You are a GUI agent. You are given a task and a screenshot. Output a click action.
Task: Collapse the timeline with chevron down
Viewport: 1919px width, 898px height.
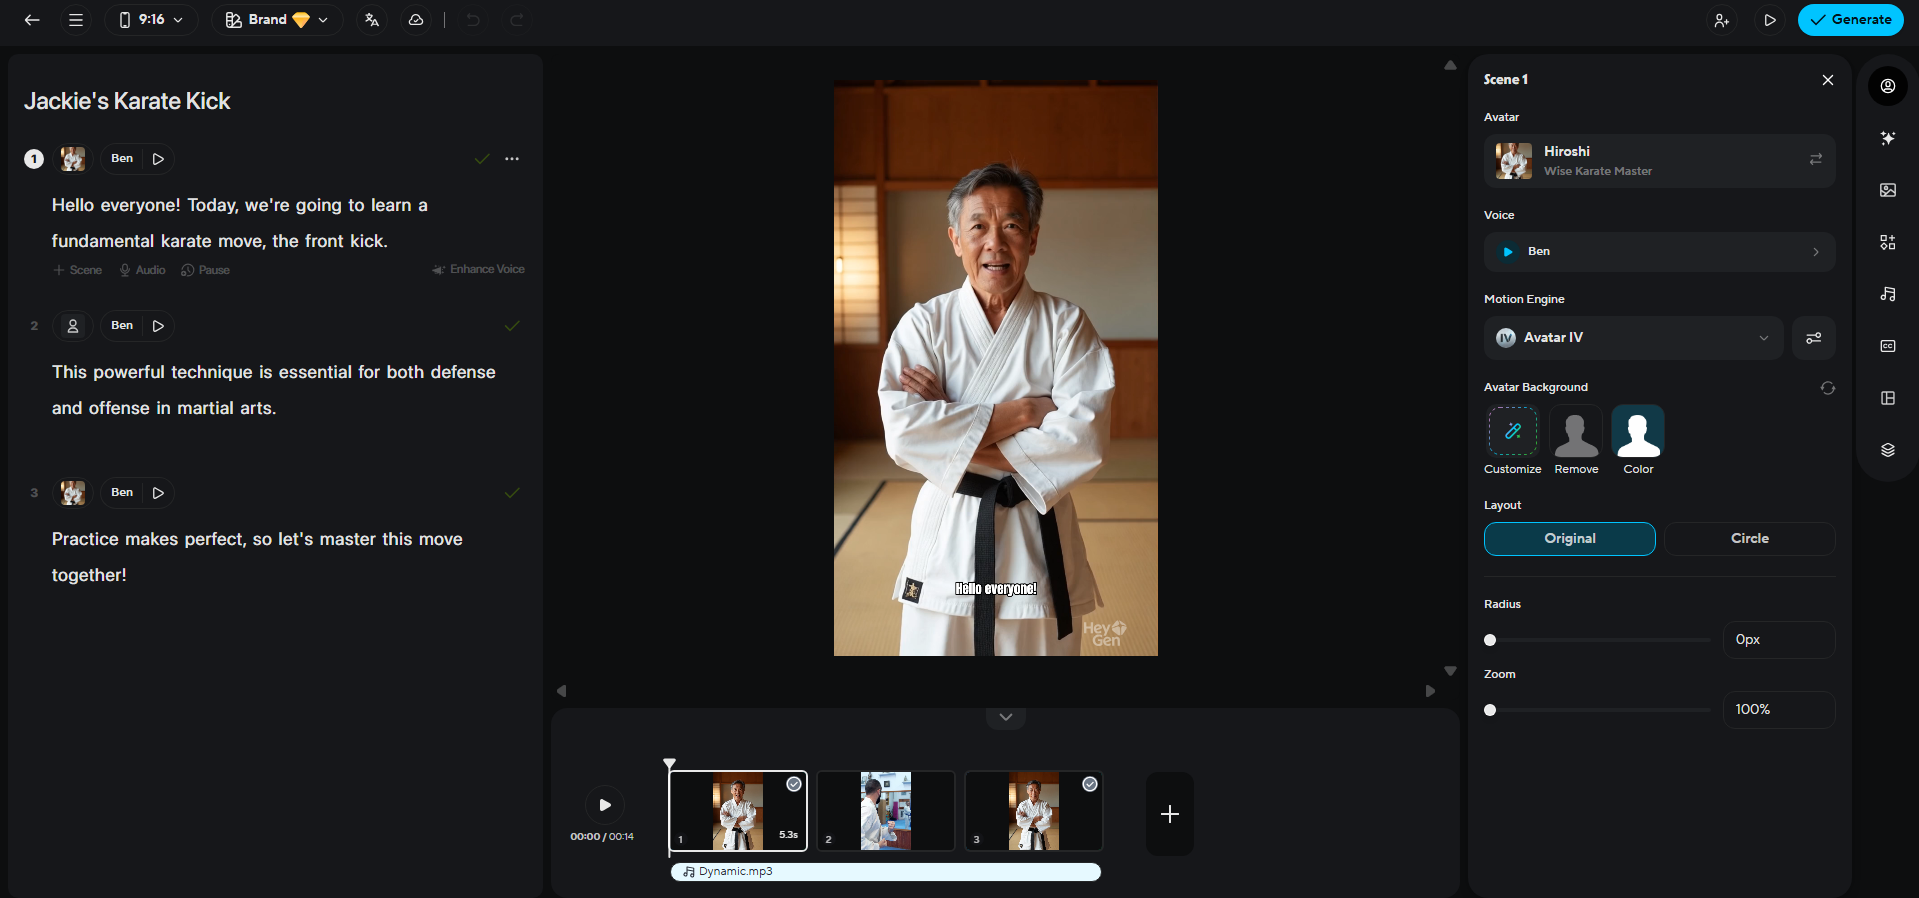coord(1006,717)
